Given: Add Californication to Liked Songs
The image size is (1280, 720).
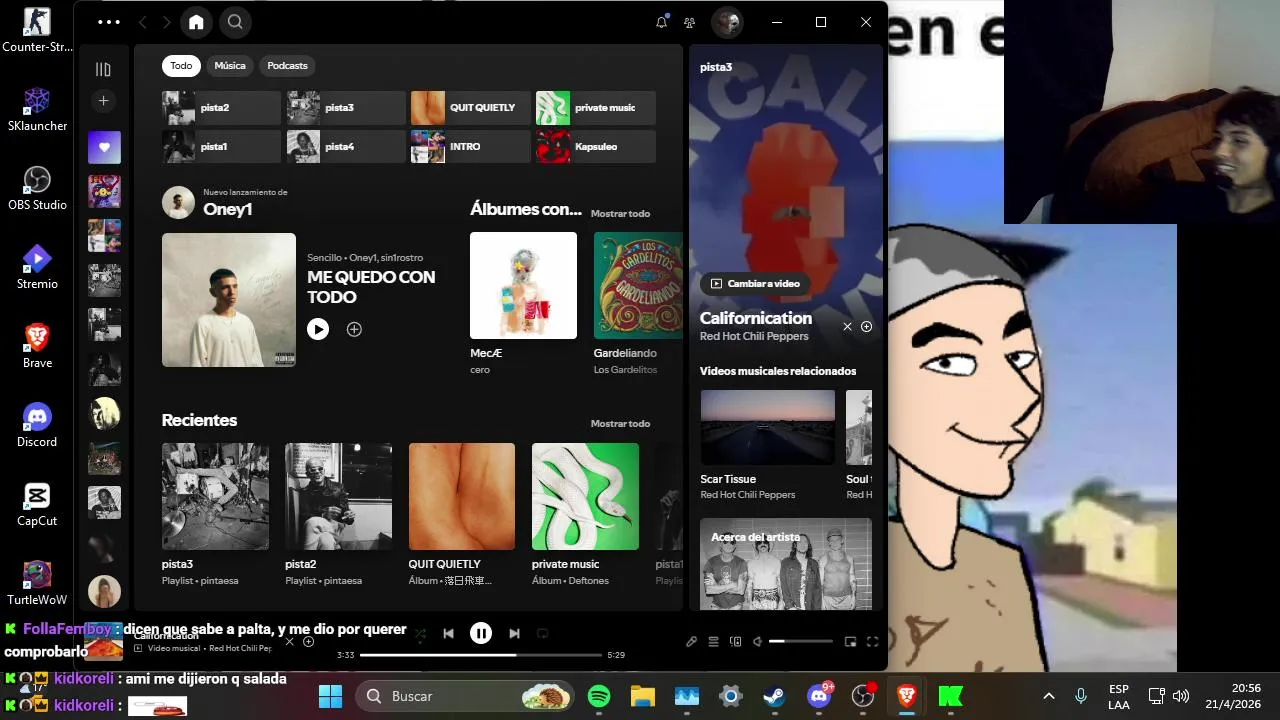Looking at the screenshot, I should (x=867, y=327).
